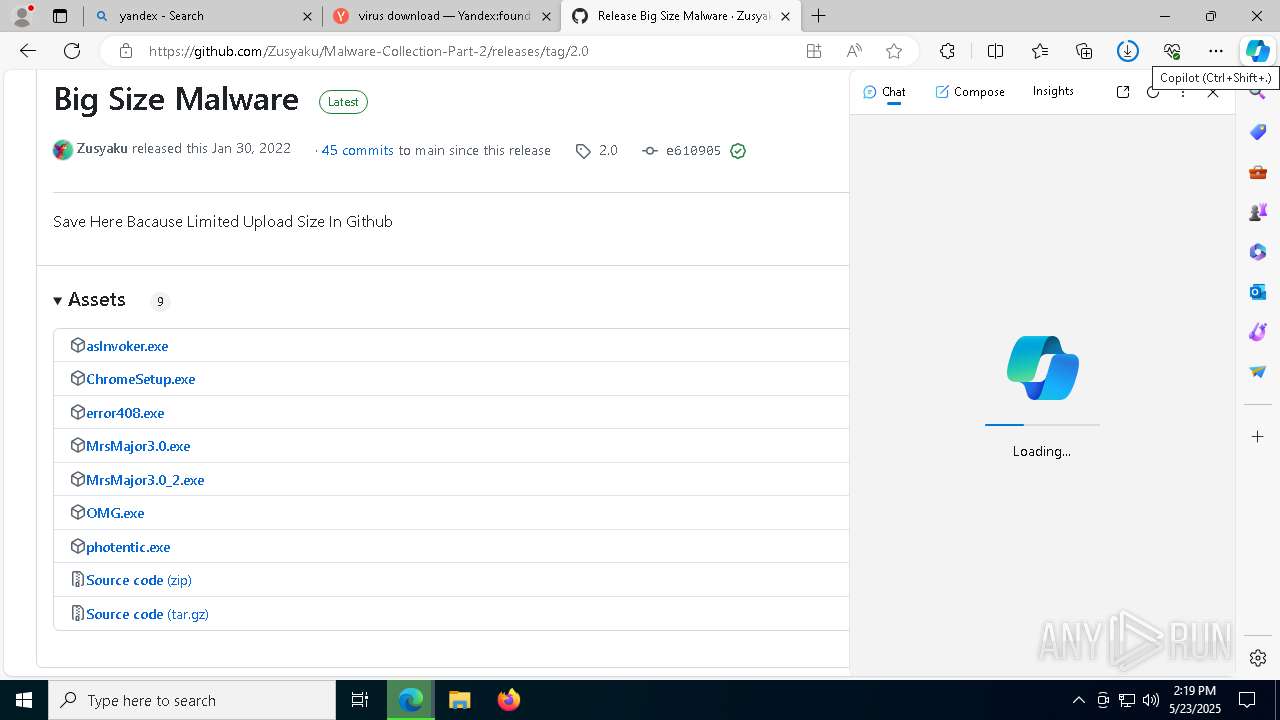Select the Chat tab in Copilot
1280x720 pixels.
[x=884, y=92]
